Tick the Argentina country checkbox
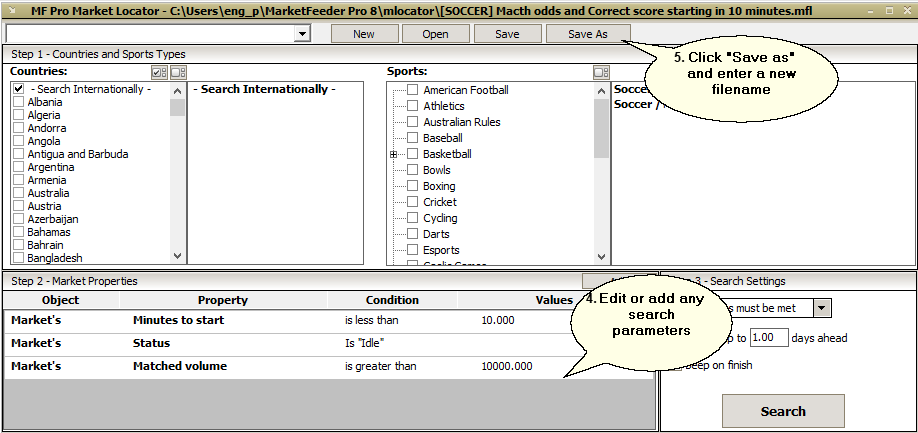Screen dimensions: 918x433 pos(18,167)
